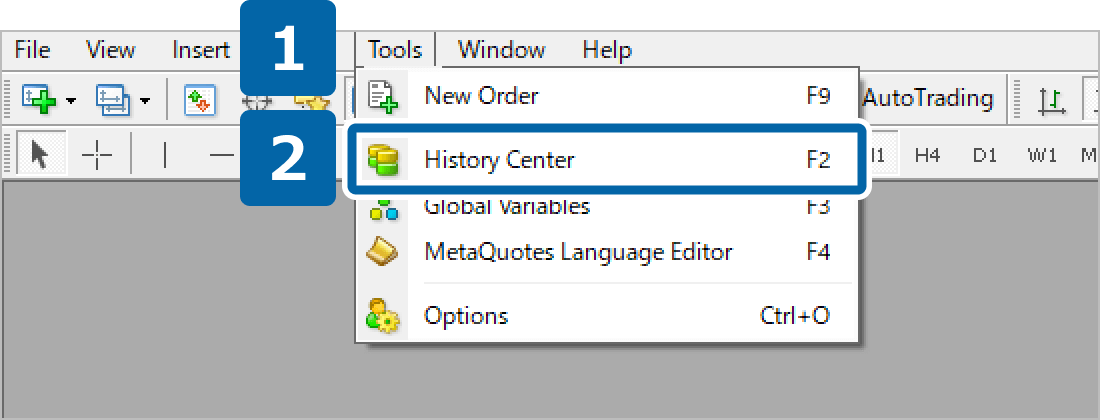Switch chart to bar chart icon
Screen dimensions: 1100x420
(x=1052, y=101)
